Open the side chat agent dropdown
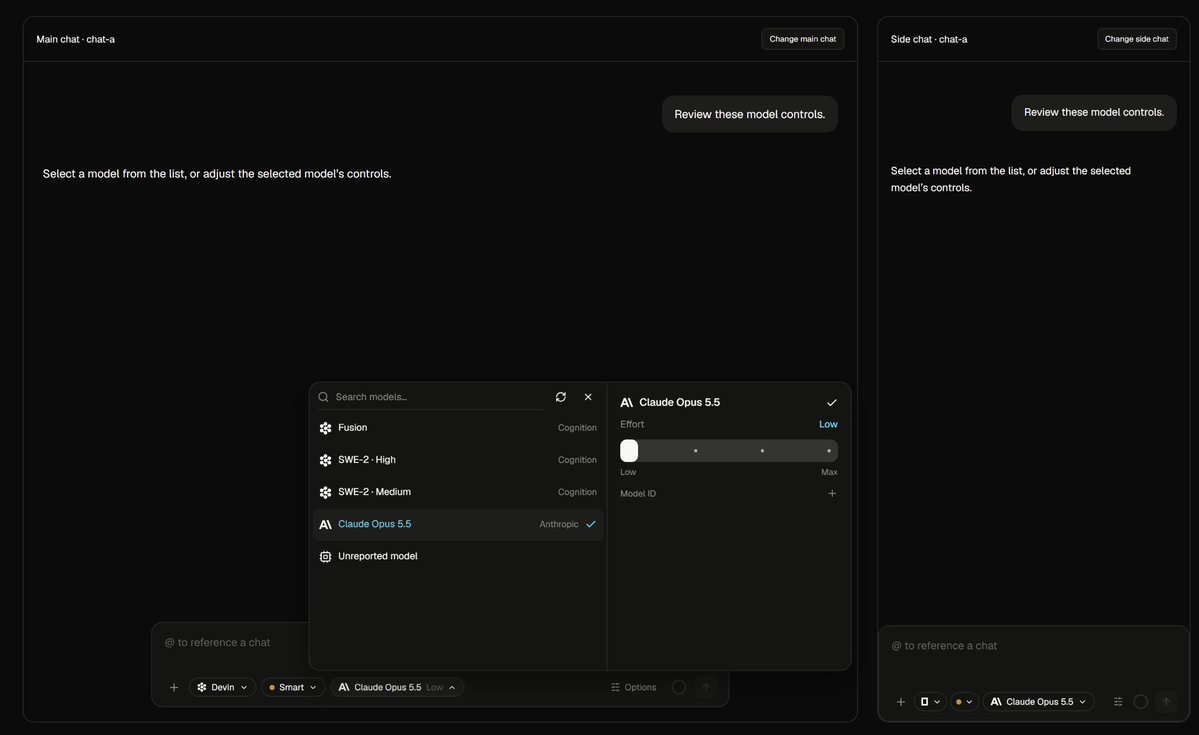The width and height of the screenshot is (1199, 735). tap(930, 701)
